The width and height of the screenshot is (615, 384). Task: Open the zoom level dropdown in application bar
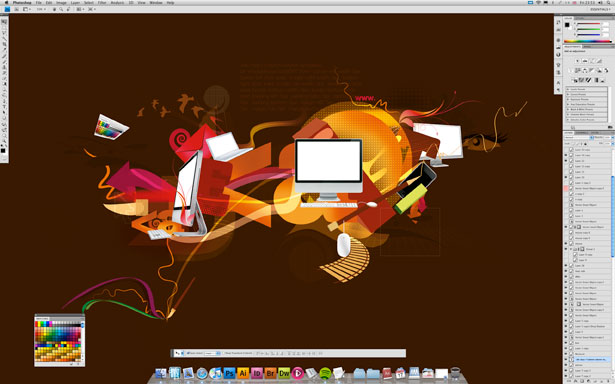tap(41, 9)
